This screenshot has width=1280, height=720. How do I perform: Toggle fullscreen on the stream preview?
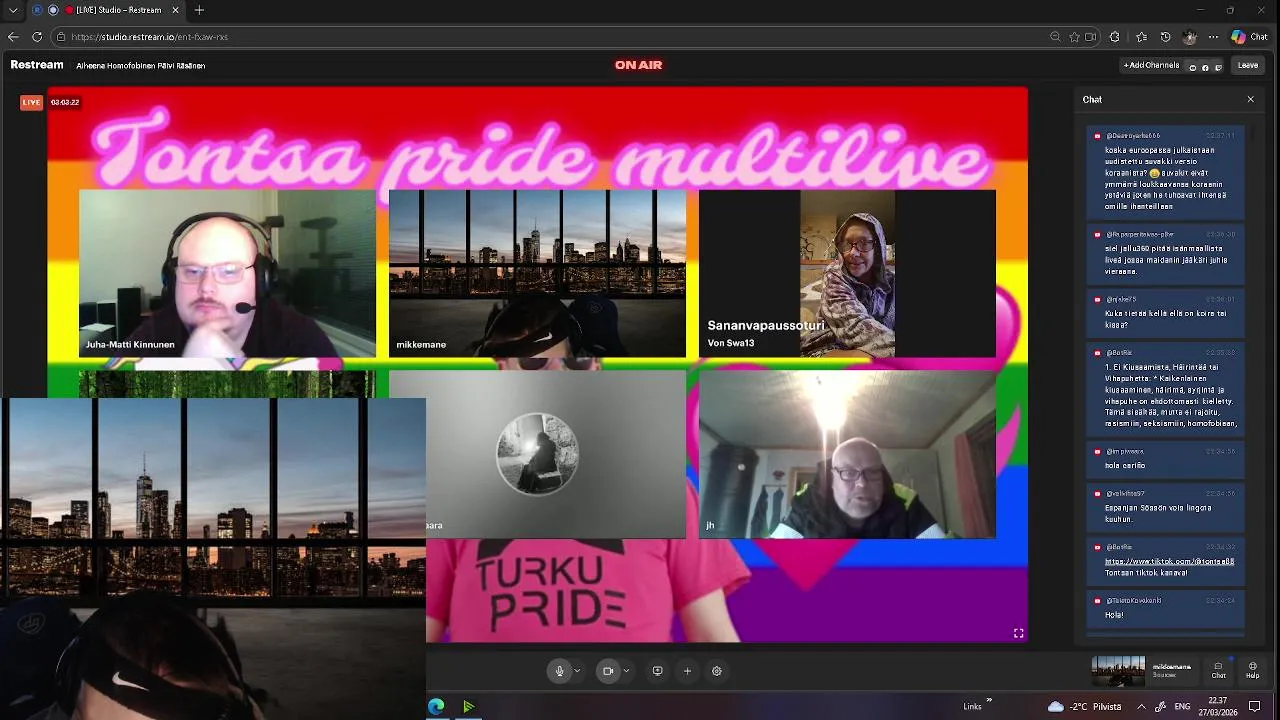point(1018,633)
